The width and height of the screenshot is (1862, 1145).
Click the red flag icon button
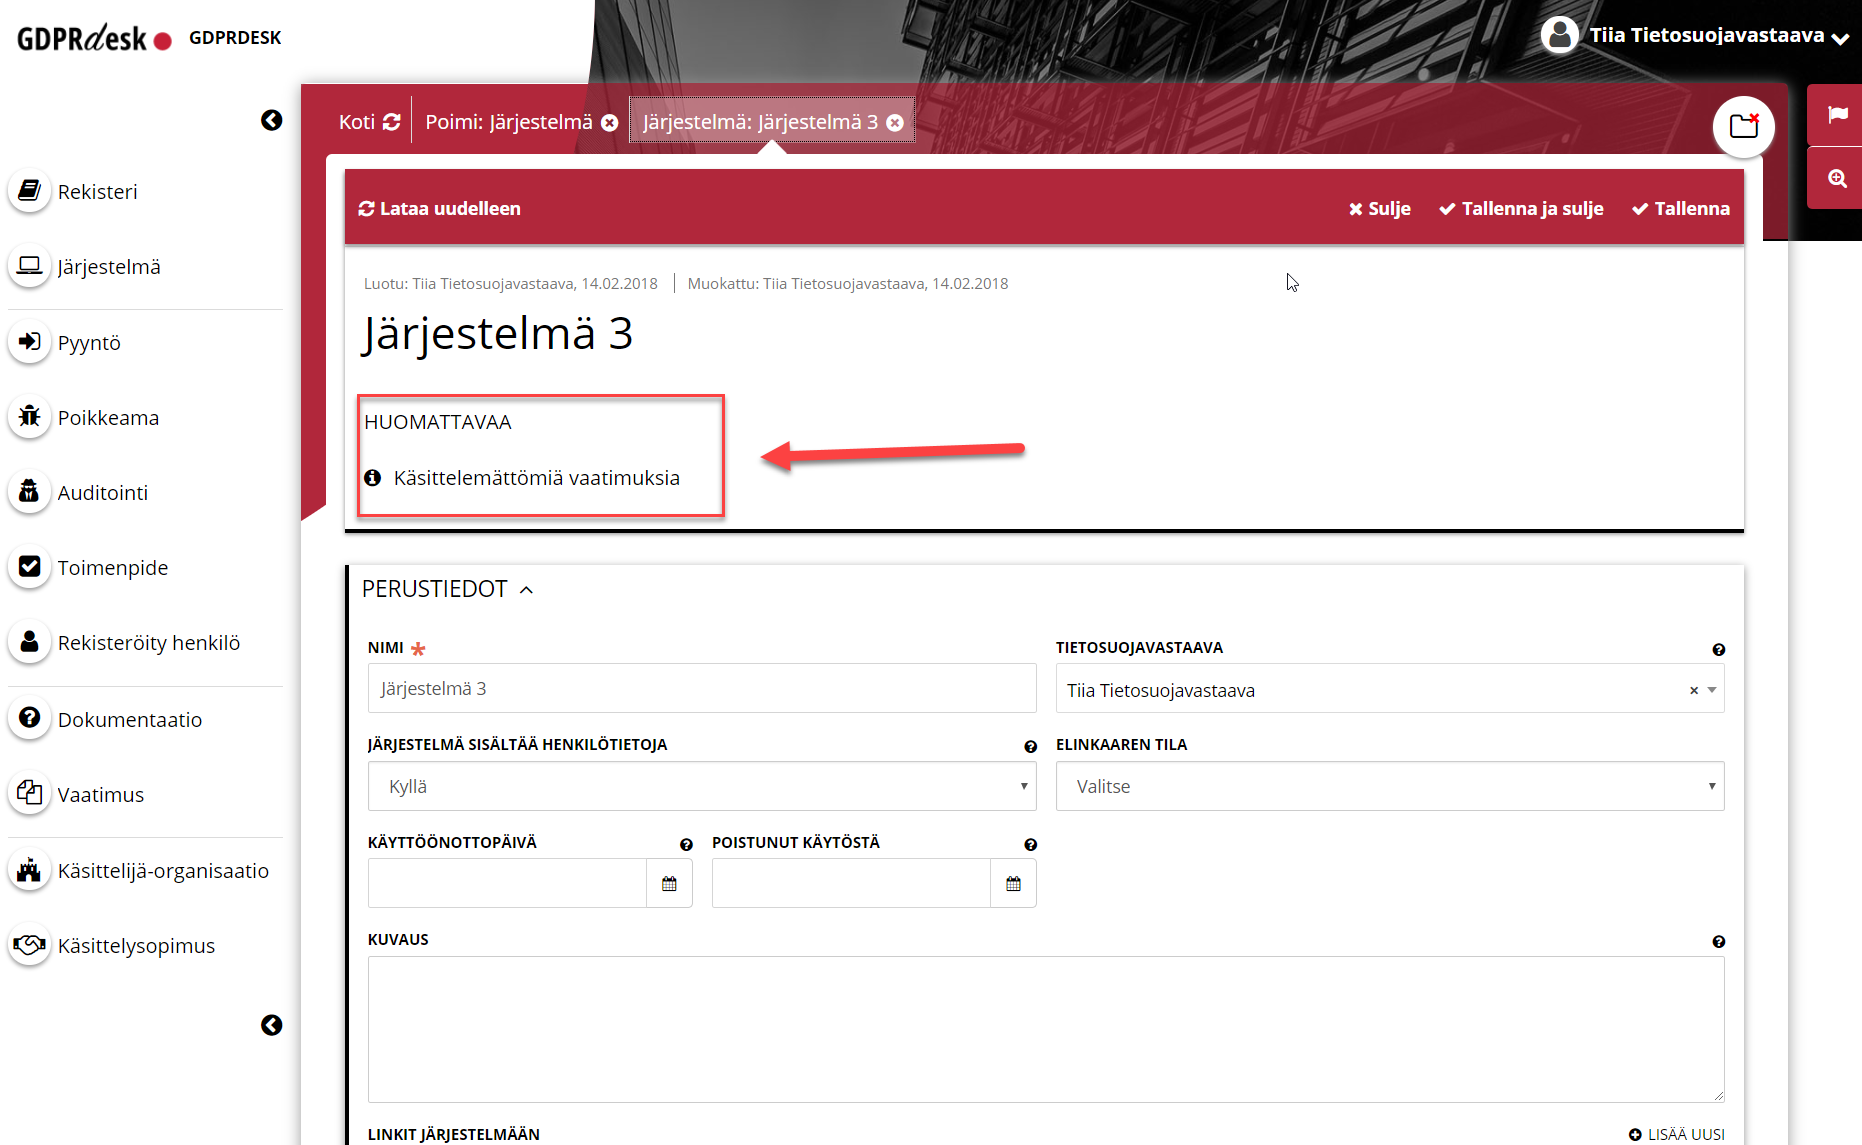tap(1837, 115)
